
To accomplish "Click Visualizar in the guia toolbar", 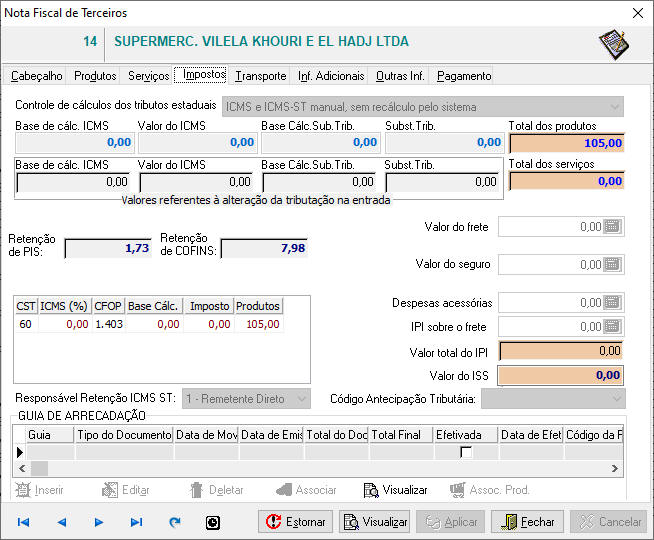I will 395,490.
